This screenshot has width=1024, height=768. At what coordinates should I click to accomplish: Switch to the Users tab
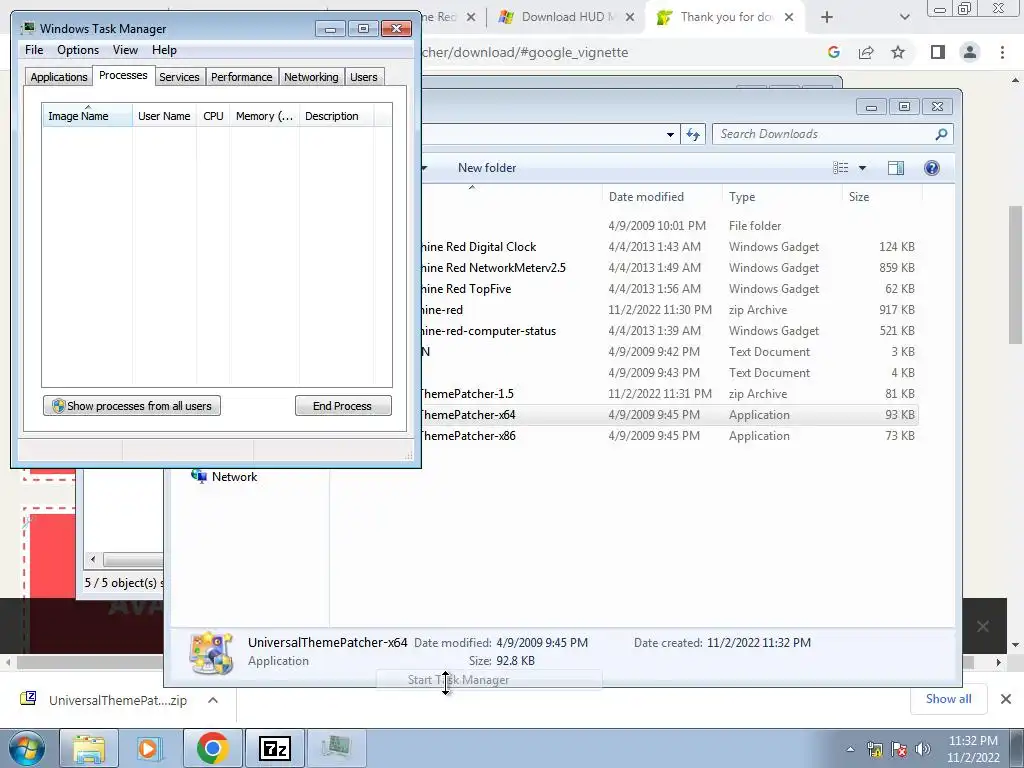[363, 77]
